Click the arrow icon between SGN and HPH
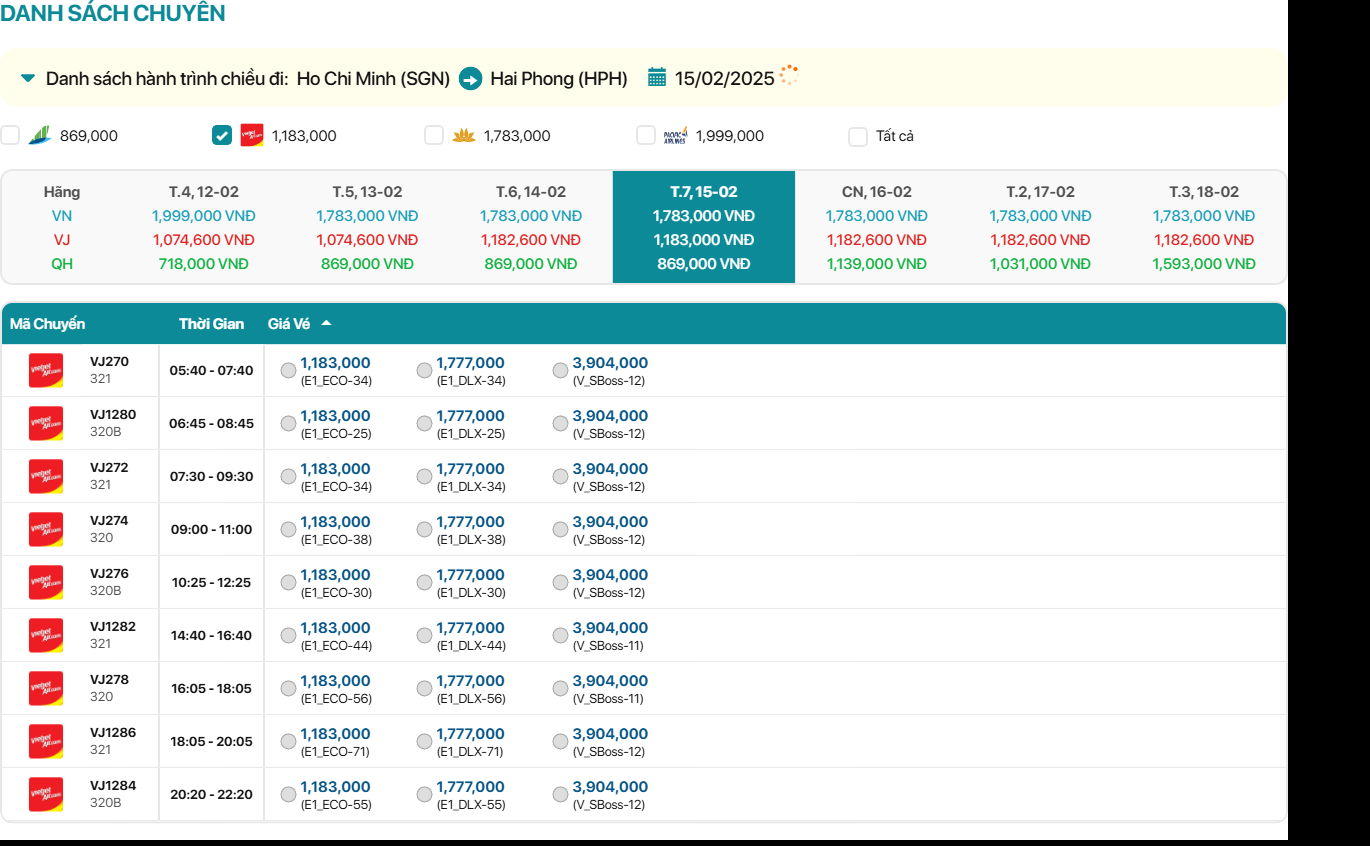The image size is (1370, 846). pyautogui.click(x=470, y=79)
